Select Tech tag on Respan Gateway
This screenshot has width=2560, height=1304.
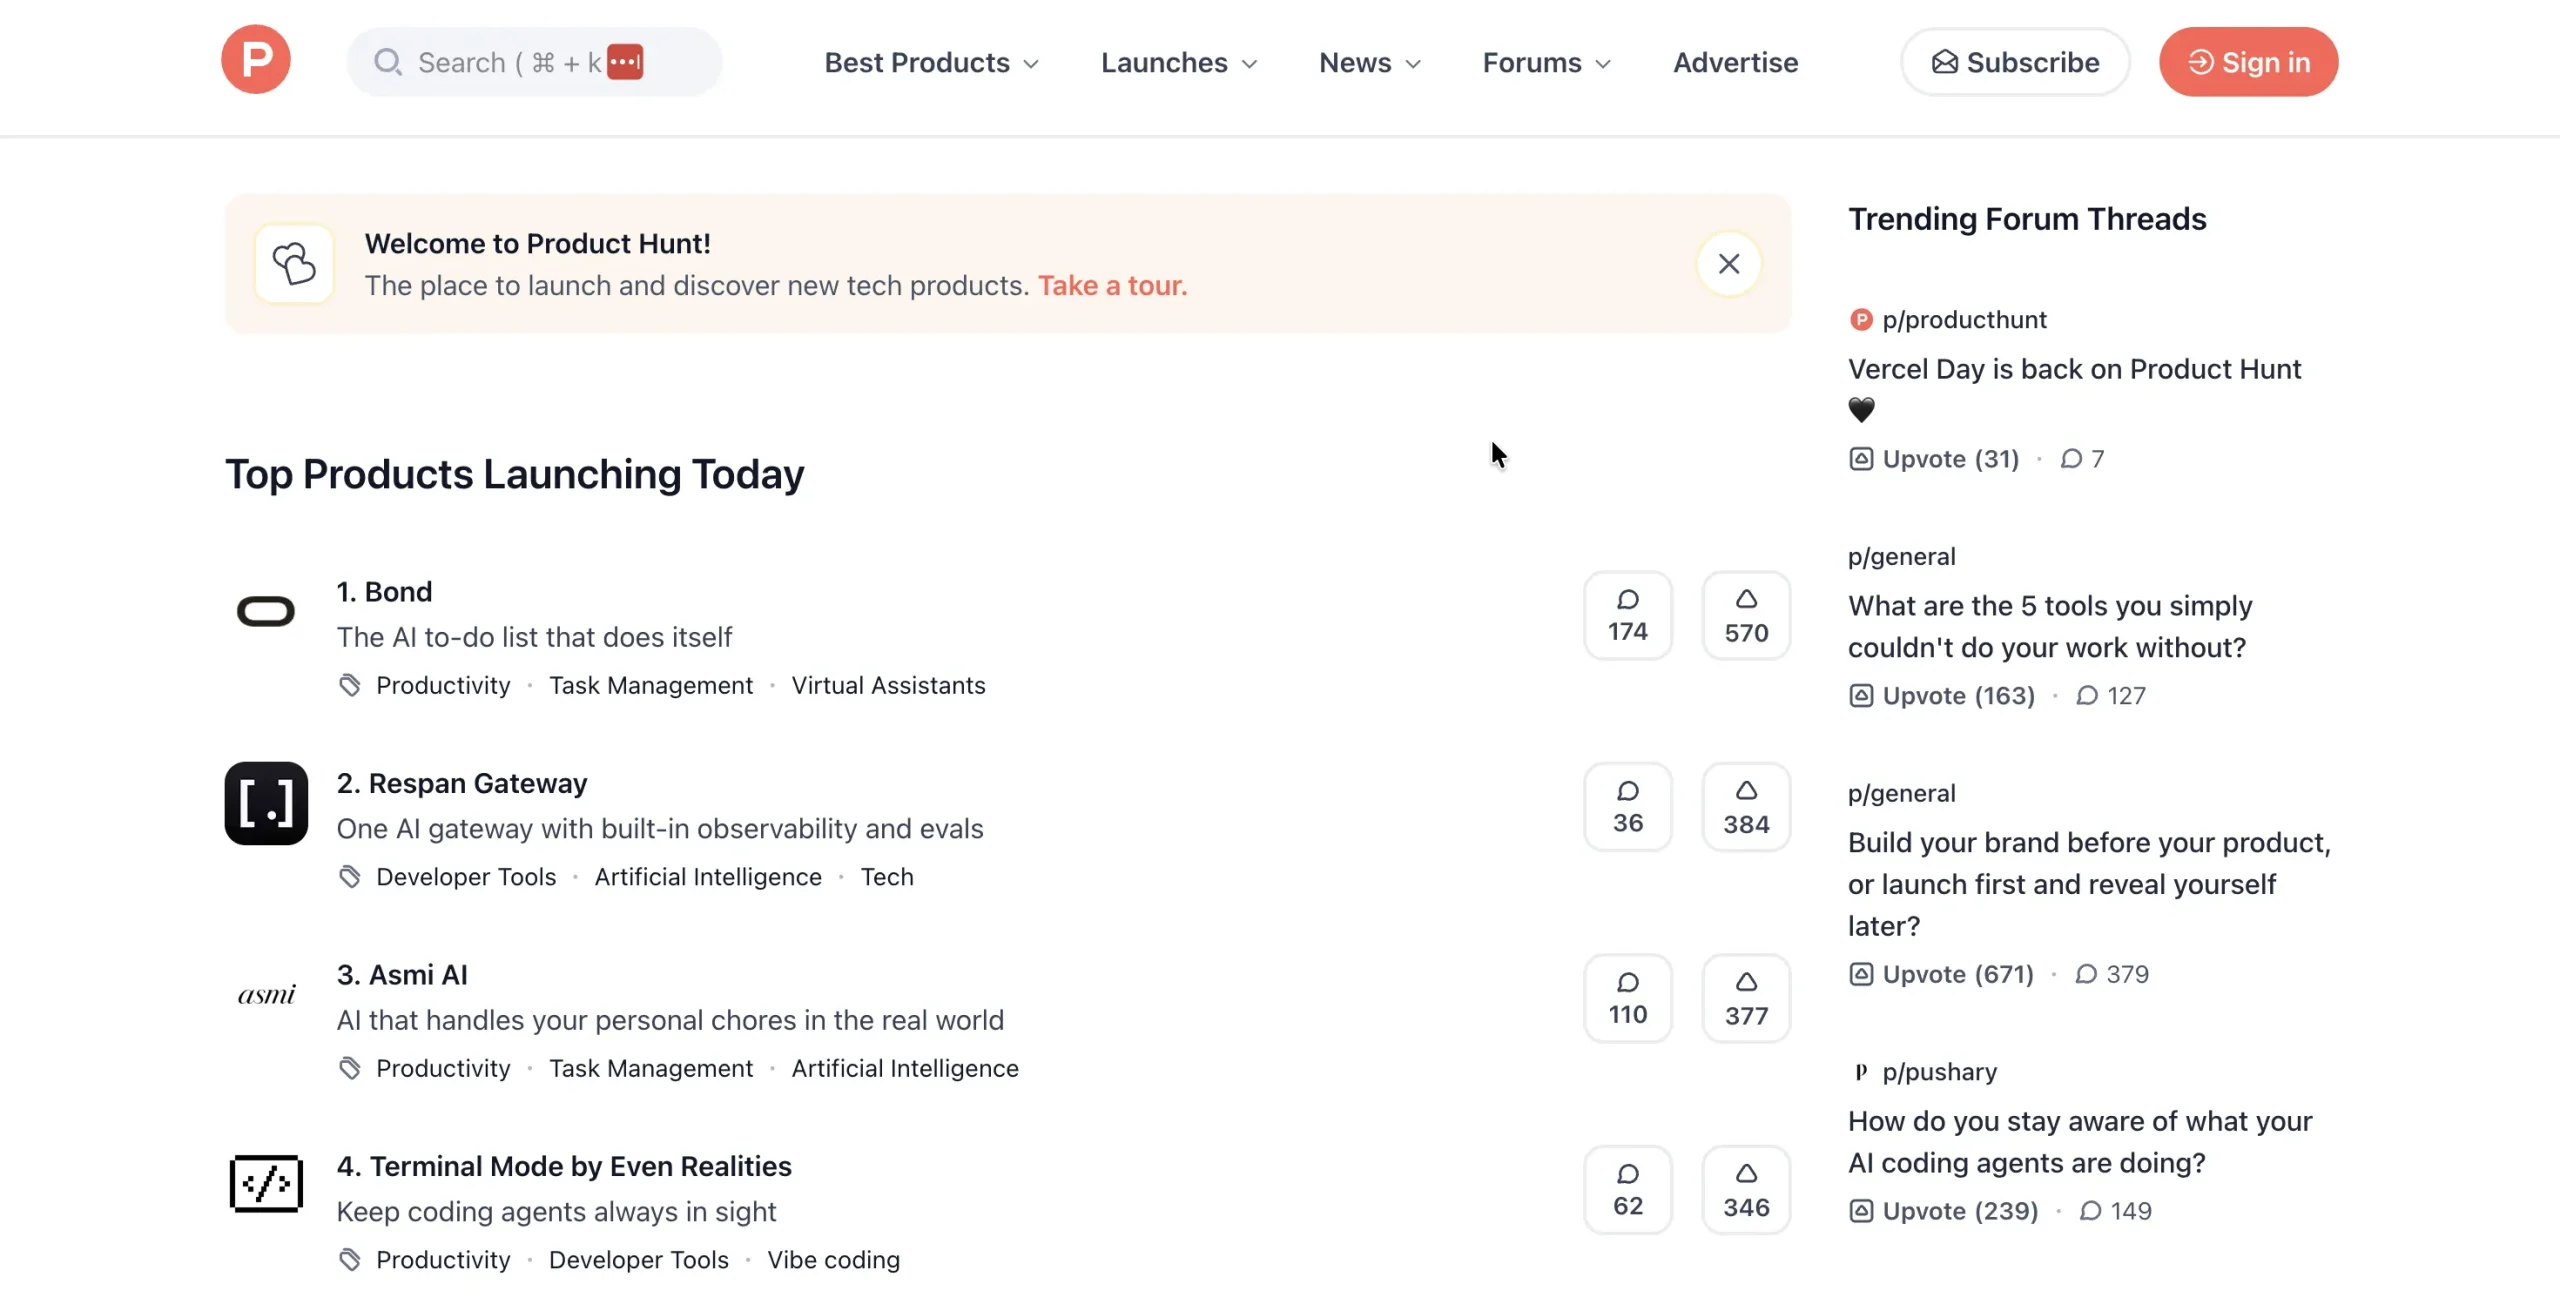tap(887, 877)
